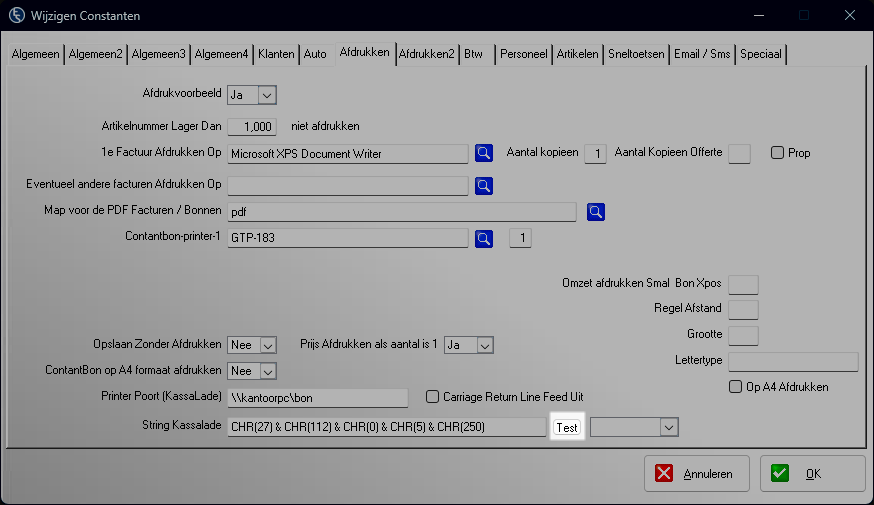
Task: Switch to the Klanten tab
Action: pos(275,54)
